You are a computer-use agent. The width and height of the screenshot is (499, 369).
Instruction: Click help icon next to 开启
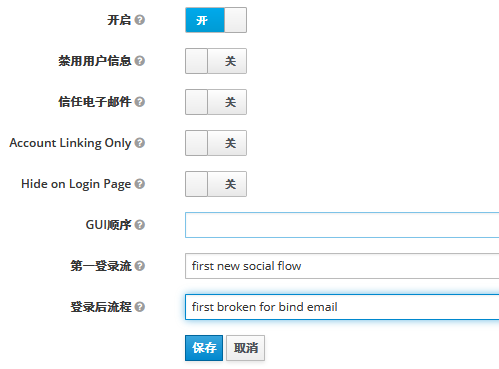click(x=140, y=20)
